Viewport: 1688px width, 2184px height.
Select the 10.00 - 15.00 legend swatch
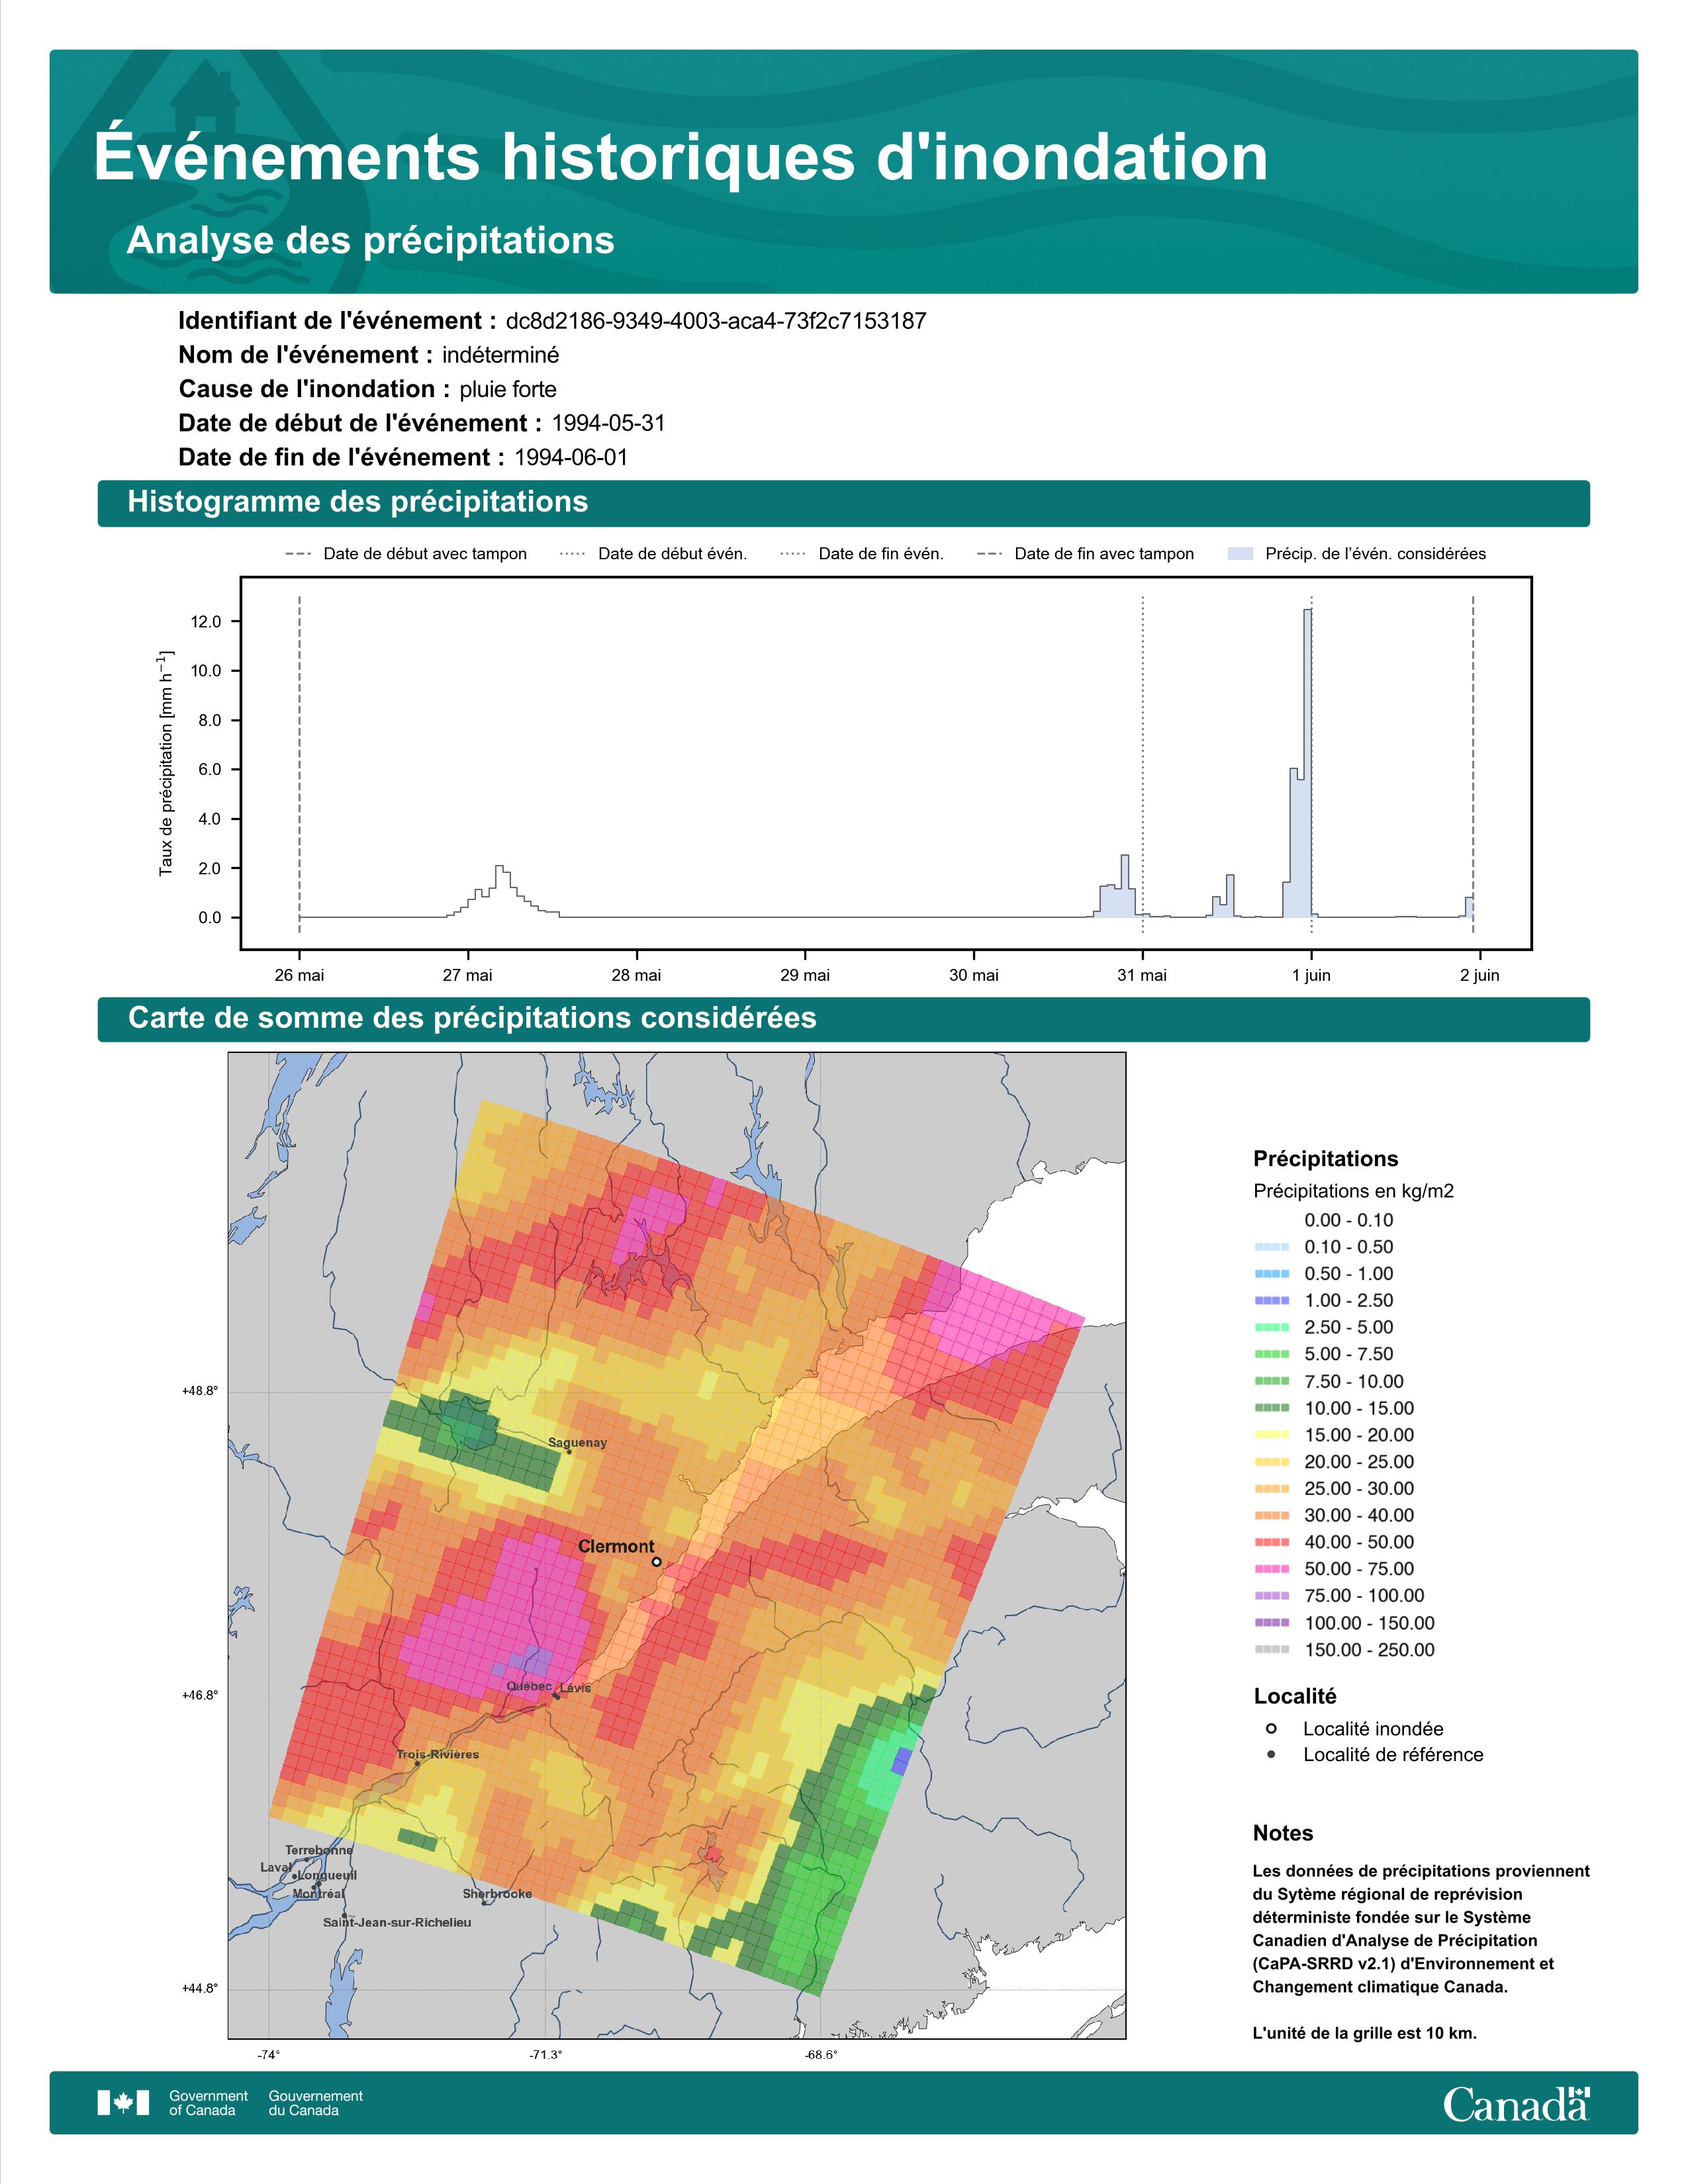pos(1271,1408)
